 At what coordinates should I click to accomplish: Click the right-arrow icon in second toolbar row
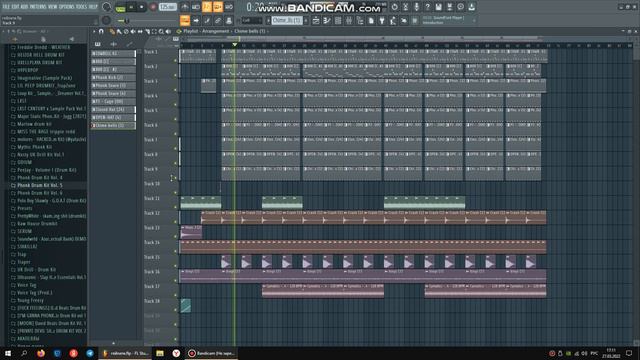[196, 20]
